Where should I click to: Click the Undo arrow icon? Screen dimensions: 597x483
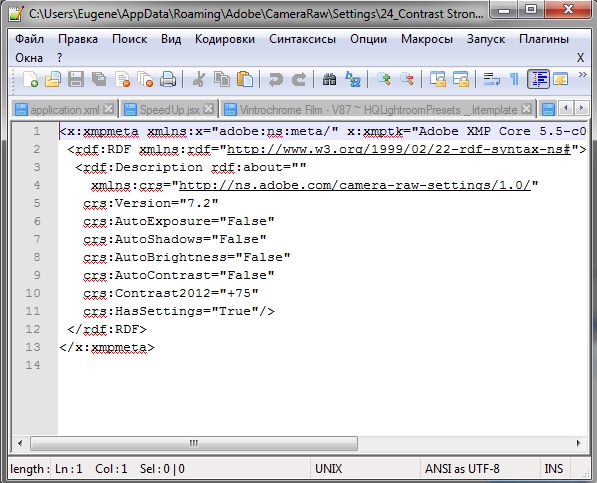tap(275, 80)
